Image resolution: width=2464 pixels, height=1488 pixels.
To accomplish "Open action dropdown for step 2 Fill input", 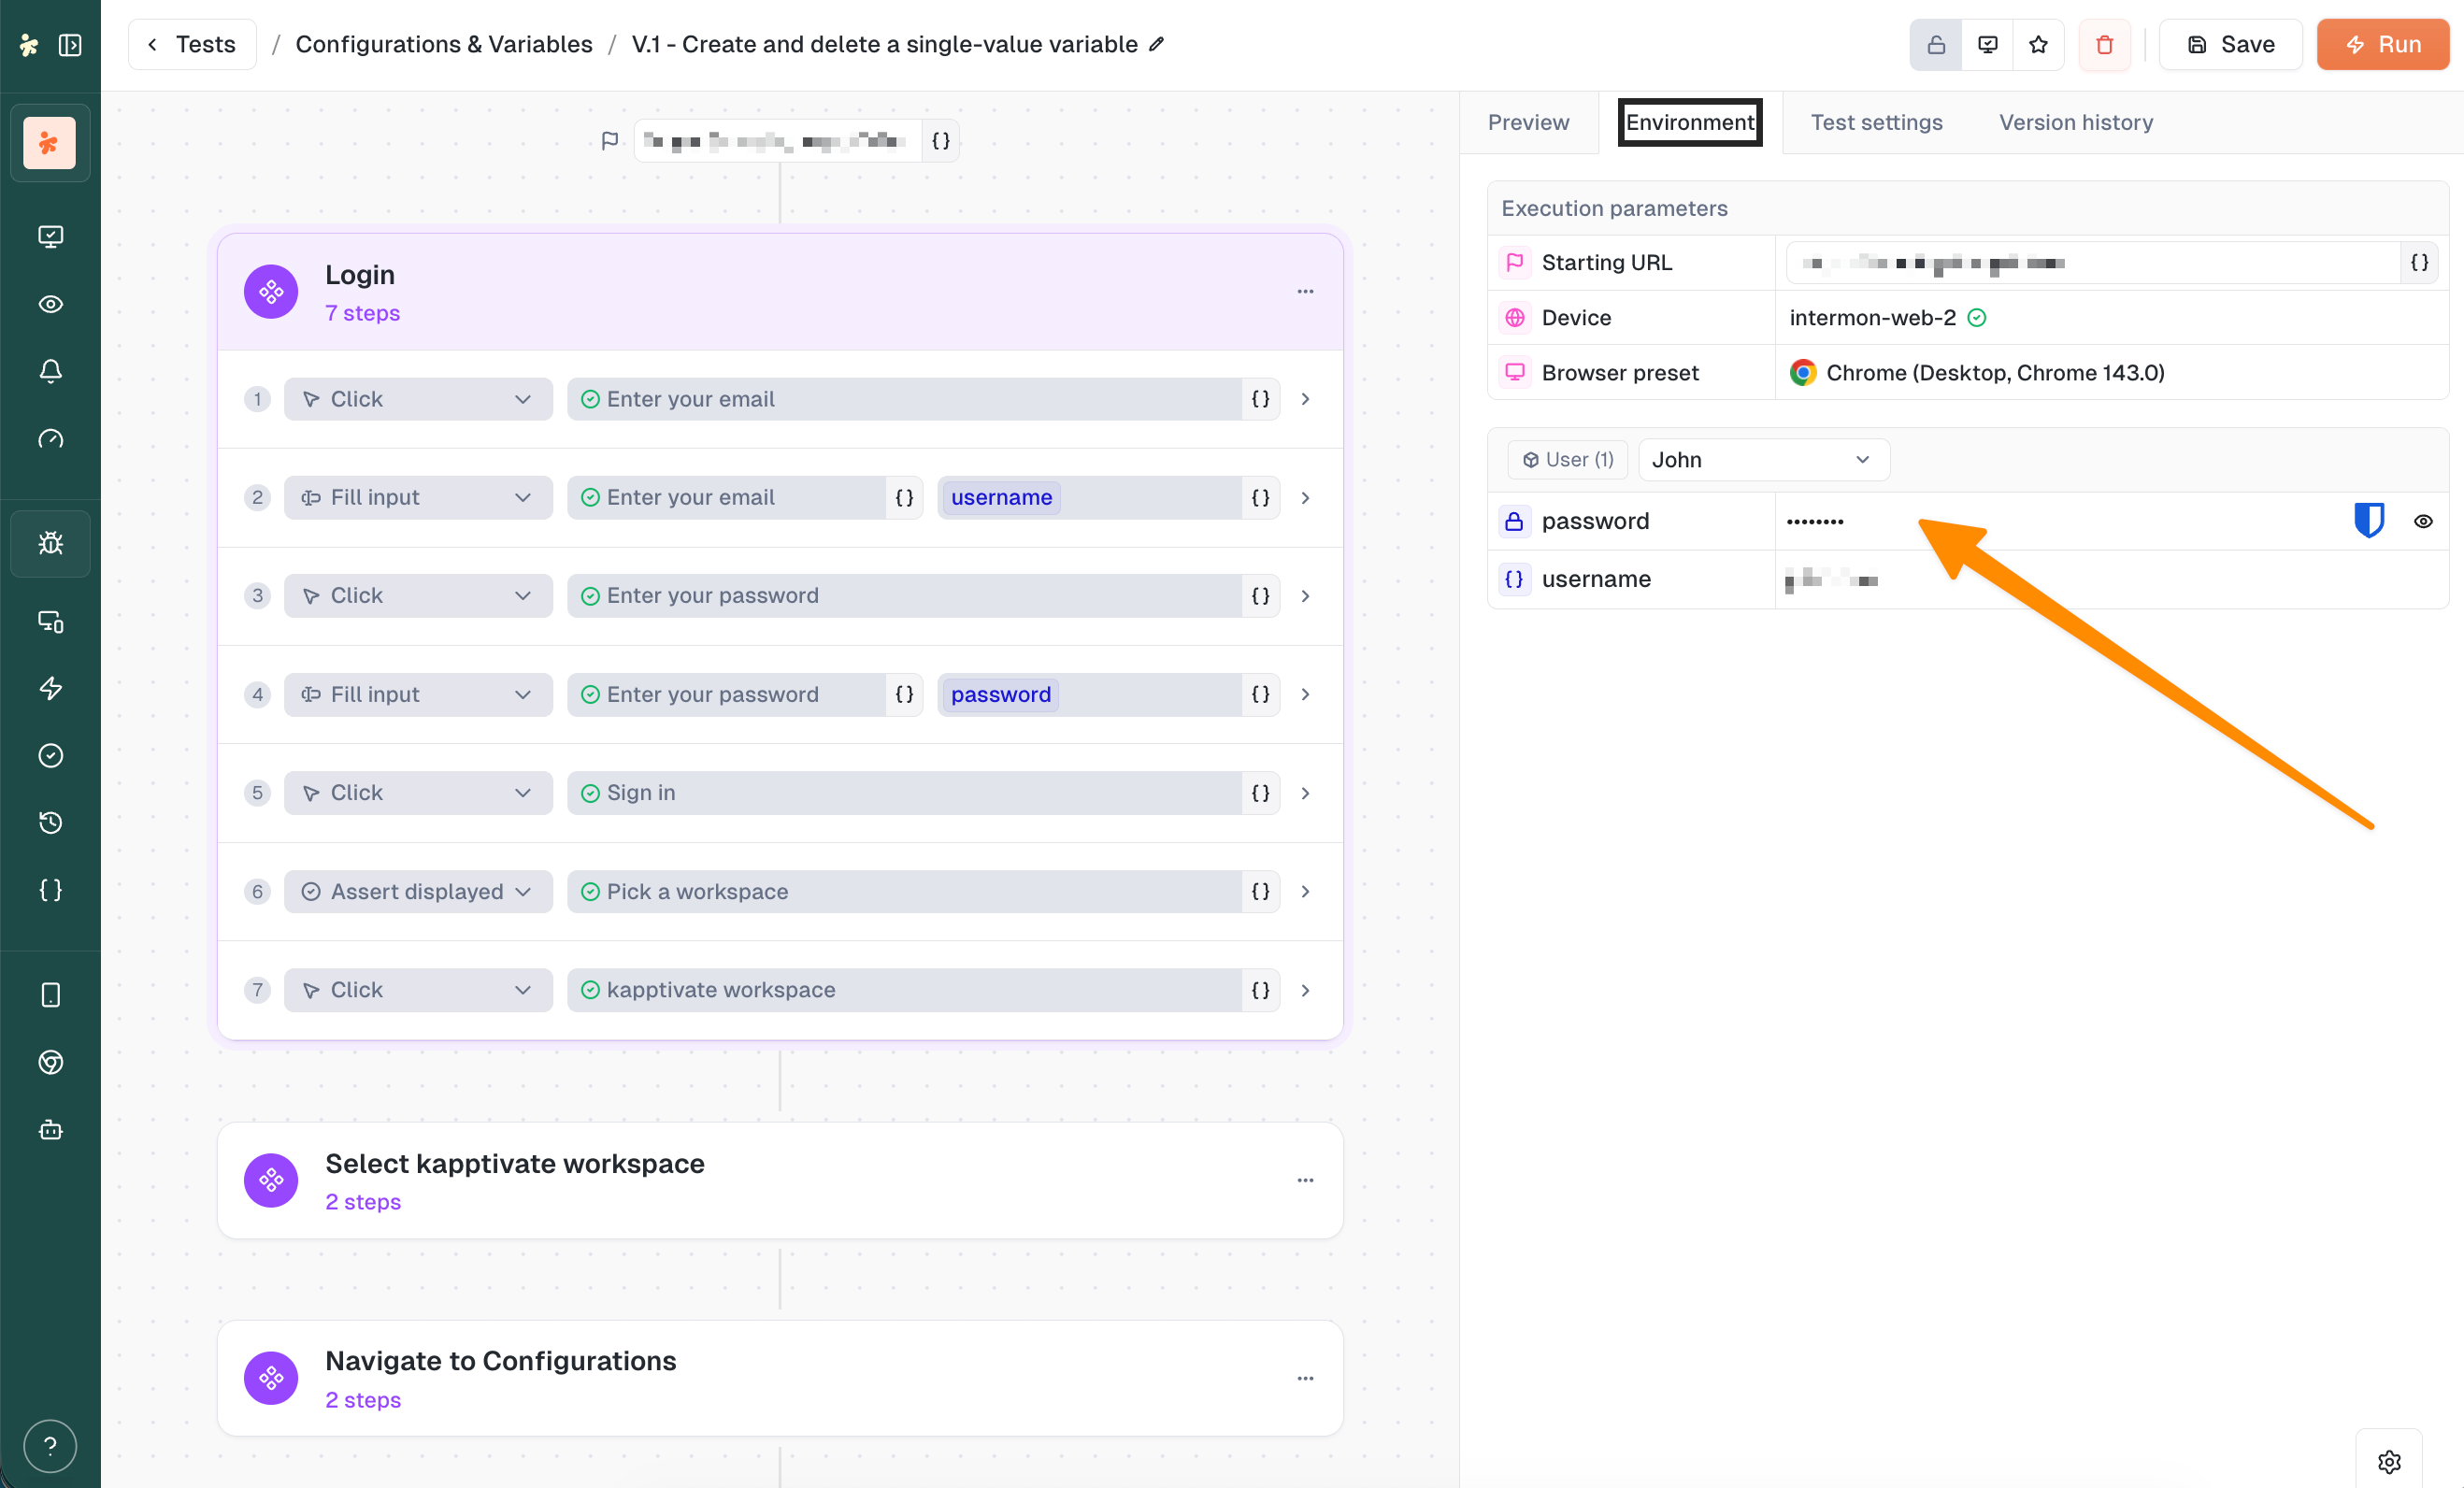I will (418, 497).
